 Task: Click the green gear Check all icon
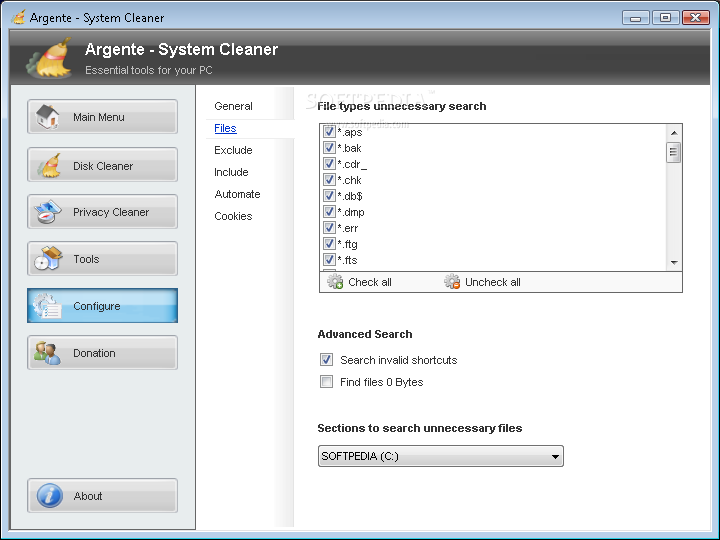pos(335,281)
